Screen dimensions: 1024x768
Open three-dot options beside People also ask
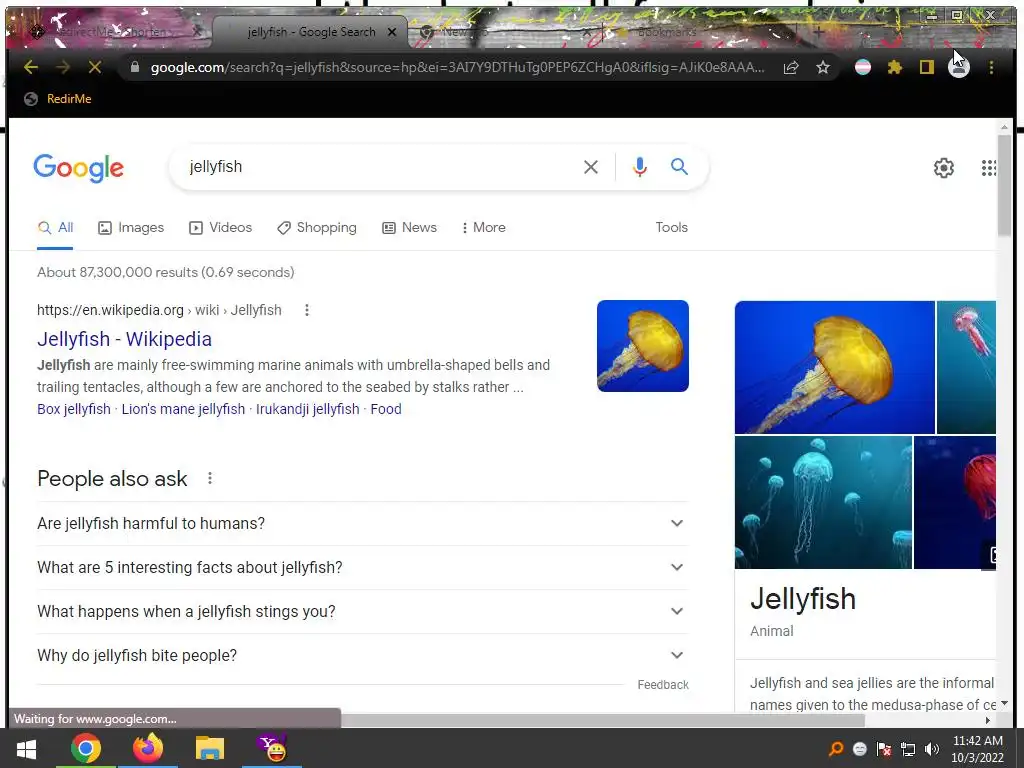click(210, 478)
